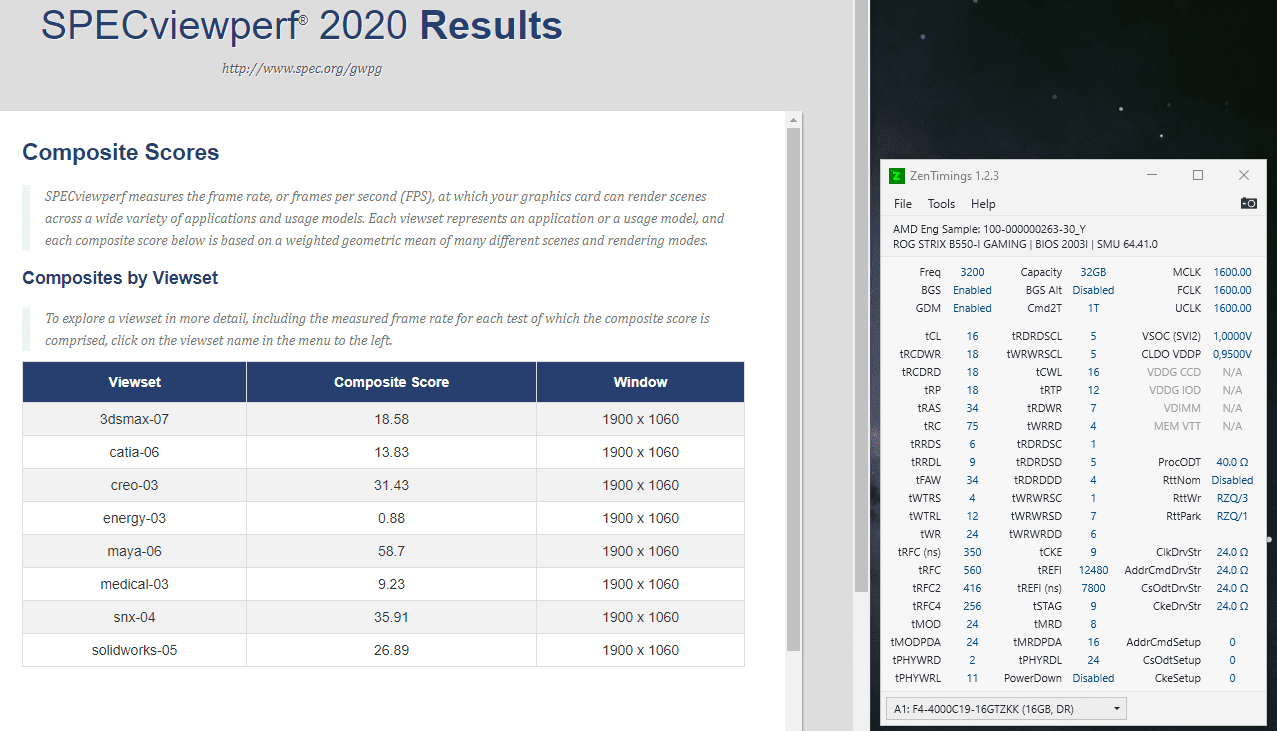Select the 3dsmax-07 viewset cell
This screenshot has height=731, width=1277.
[x=135, y=419]
